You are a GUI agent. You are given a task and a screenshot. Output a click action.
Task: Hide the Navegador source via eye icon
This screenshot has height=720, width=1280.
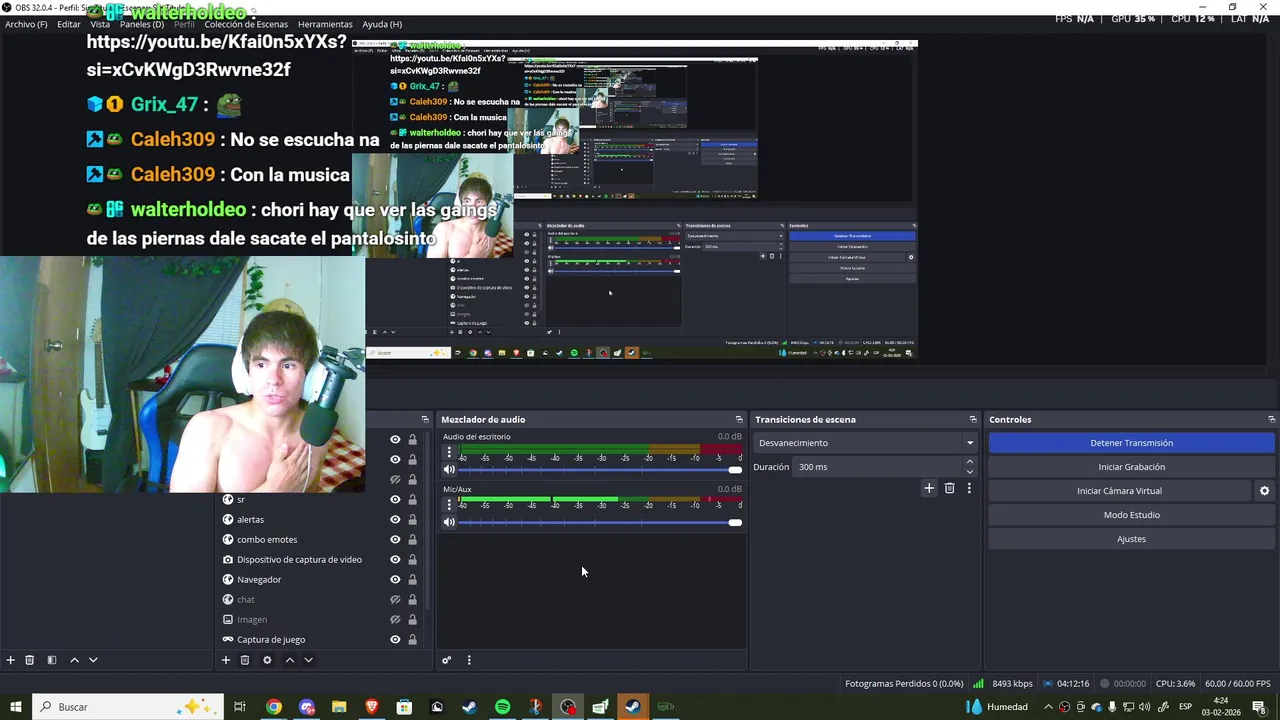click(395, 580)
